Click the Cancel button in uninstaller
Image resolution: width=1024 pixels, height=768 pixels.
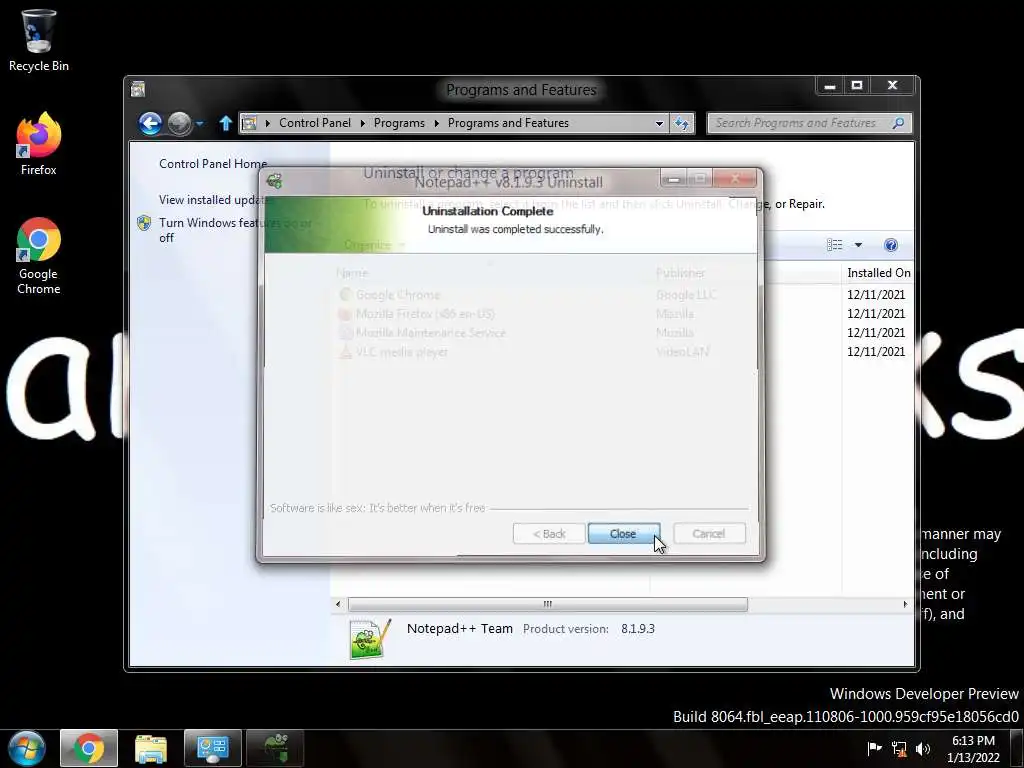coord(709,534)
